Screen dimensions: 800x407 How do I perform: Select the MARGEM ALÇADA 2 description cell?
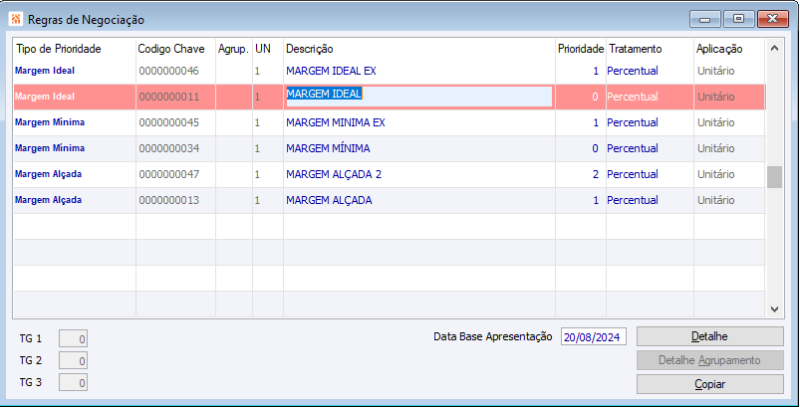(419, 174)
